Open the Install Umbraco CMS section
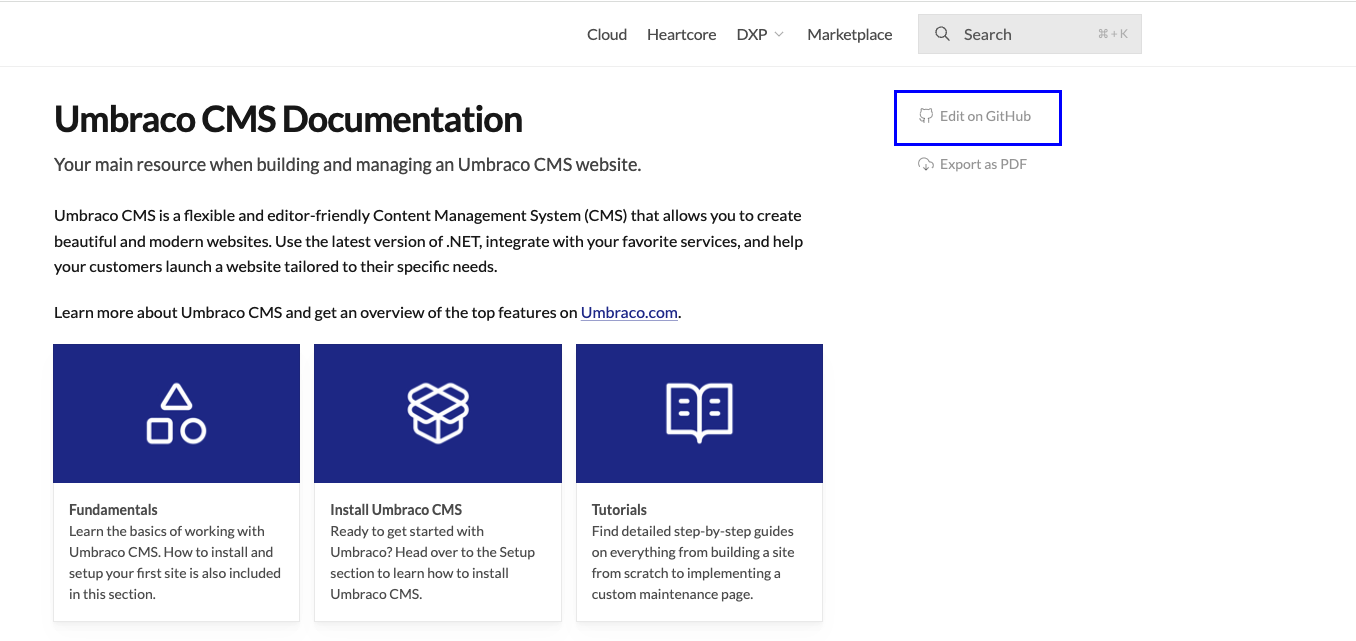The width and height of the screenshot is (1356, 641). pos(396,509)
